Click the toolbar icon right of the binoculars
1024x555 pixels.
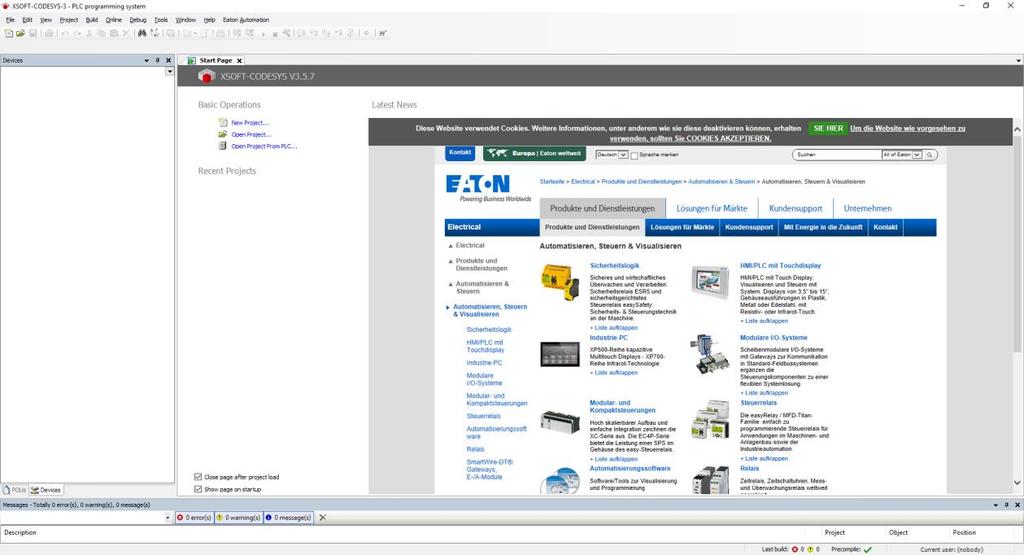click(x=155, y=33)
